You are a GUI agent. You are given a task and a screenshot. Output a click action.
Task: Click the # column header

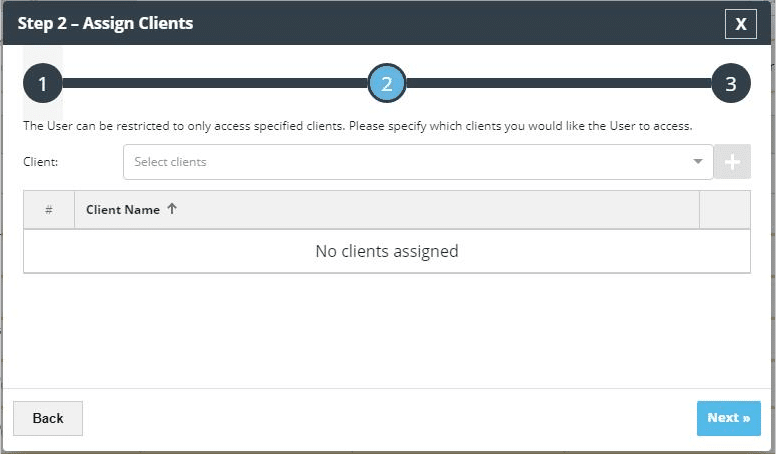pos(49,210)
